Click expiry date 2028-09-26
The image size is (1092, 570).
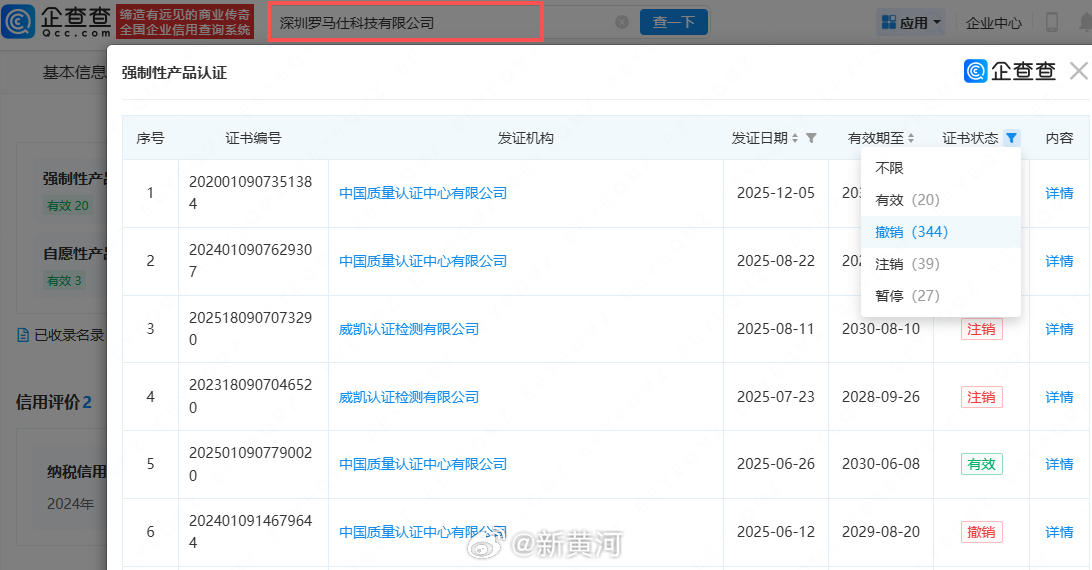point(881,397)
